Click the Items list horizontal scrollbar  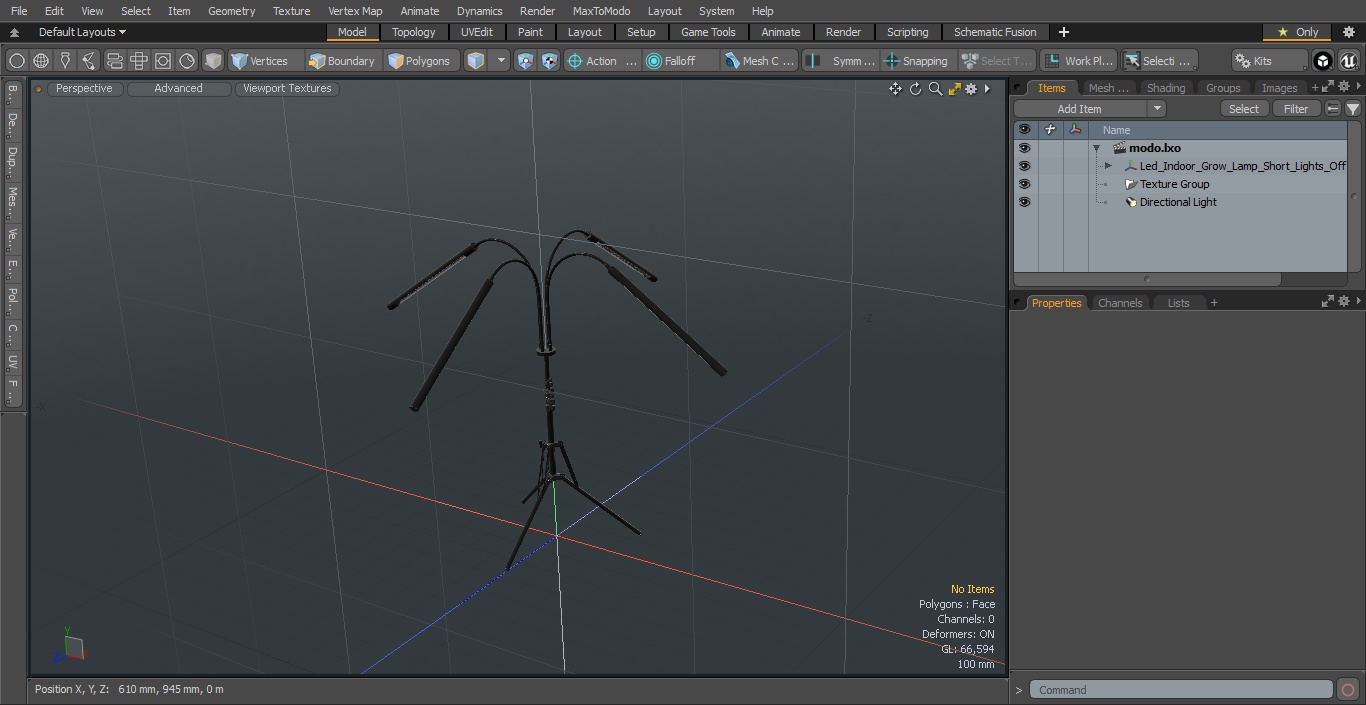(x=1146, y=279)
